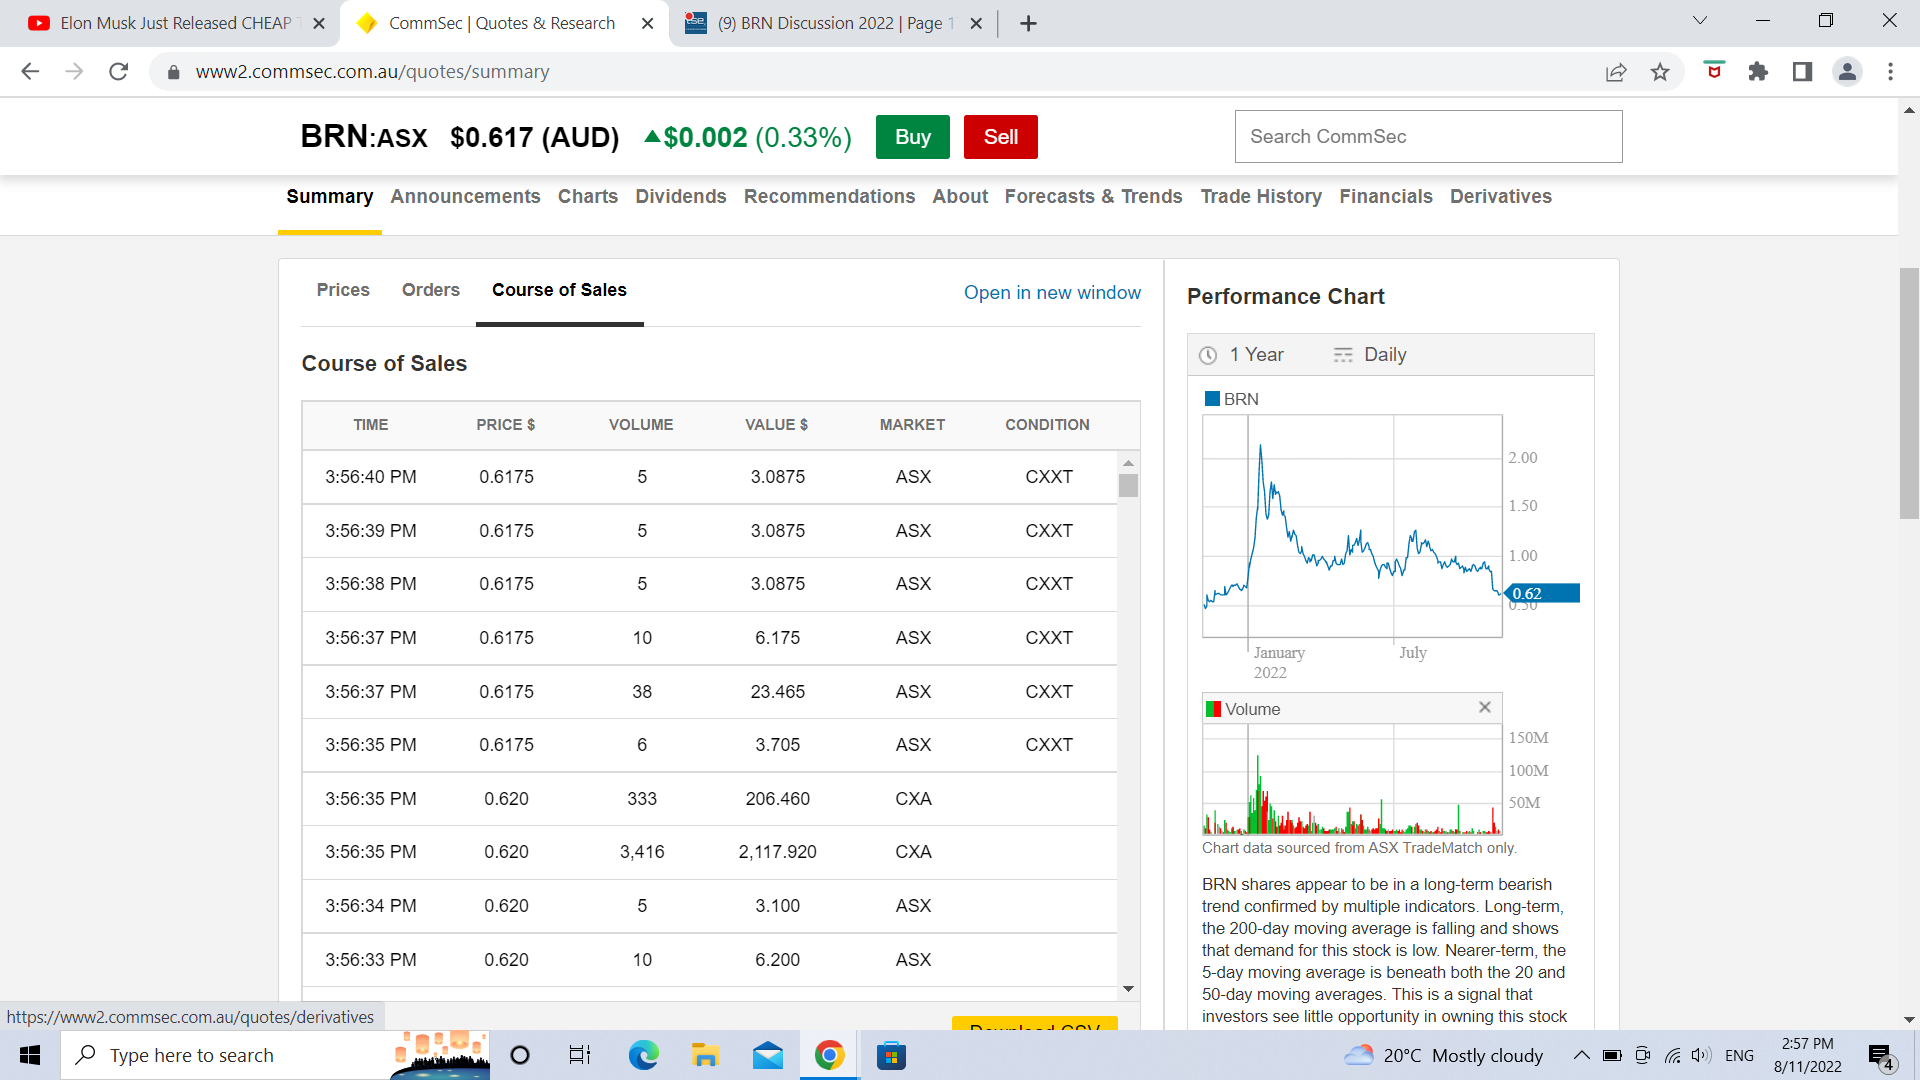Image resolution: width=1920 pixels, height=1080 pixels.
Task: Switch to the Orders tab
Action: pyautogui.click(x=430, y=290)
